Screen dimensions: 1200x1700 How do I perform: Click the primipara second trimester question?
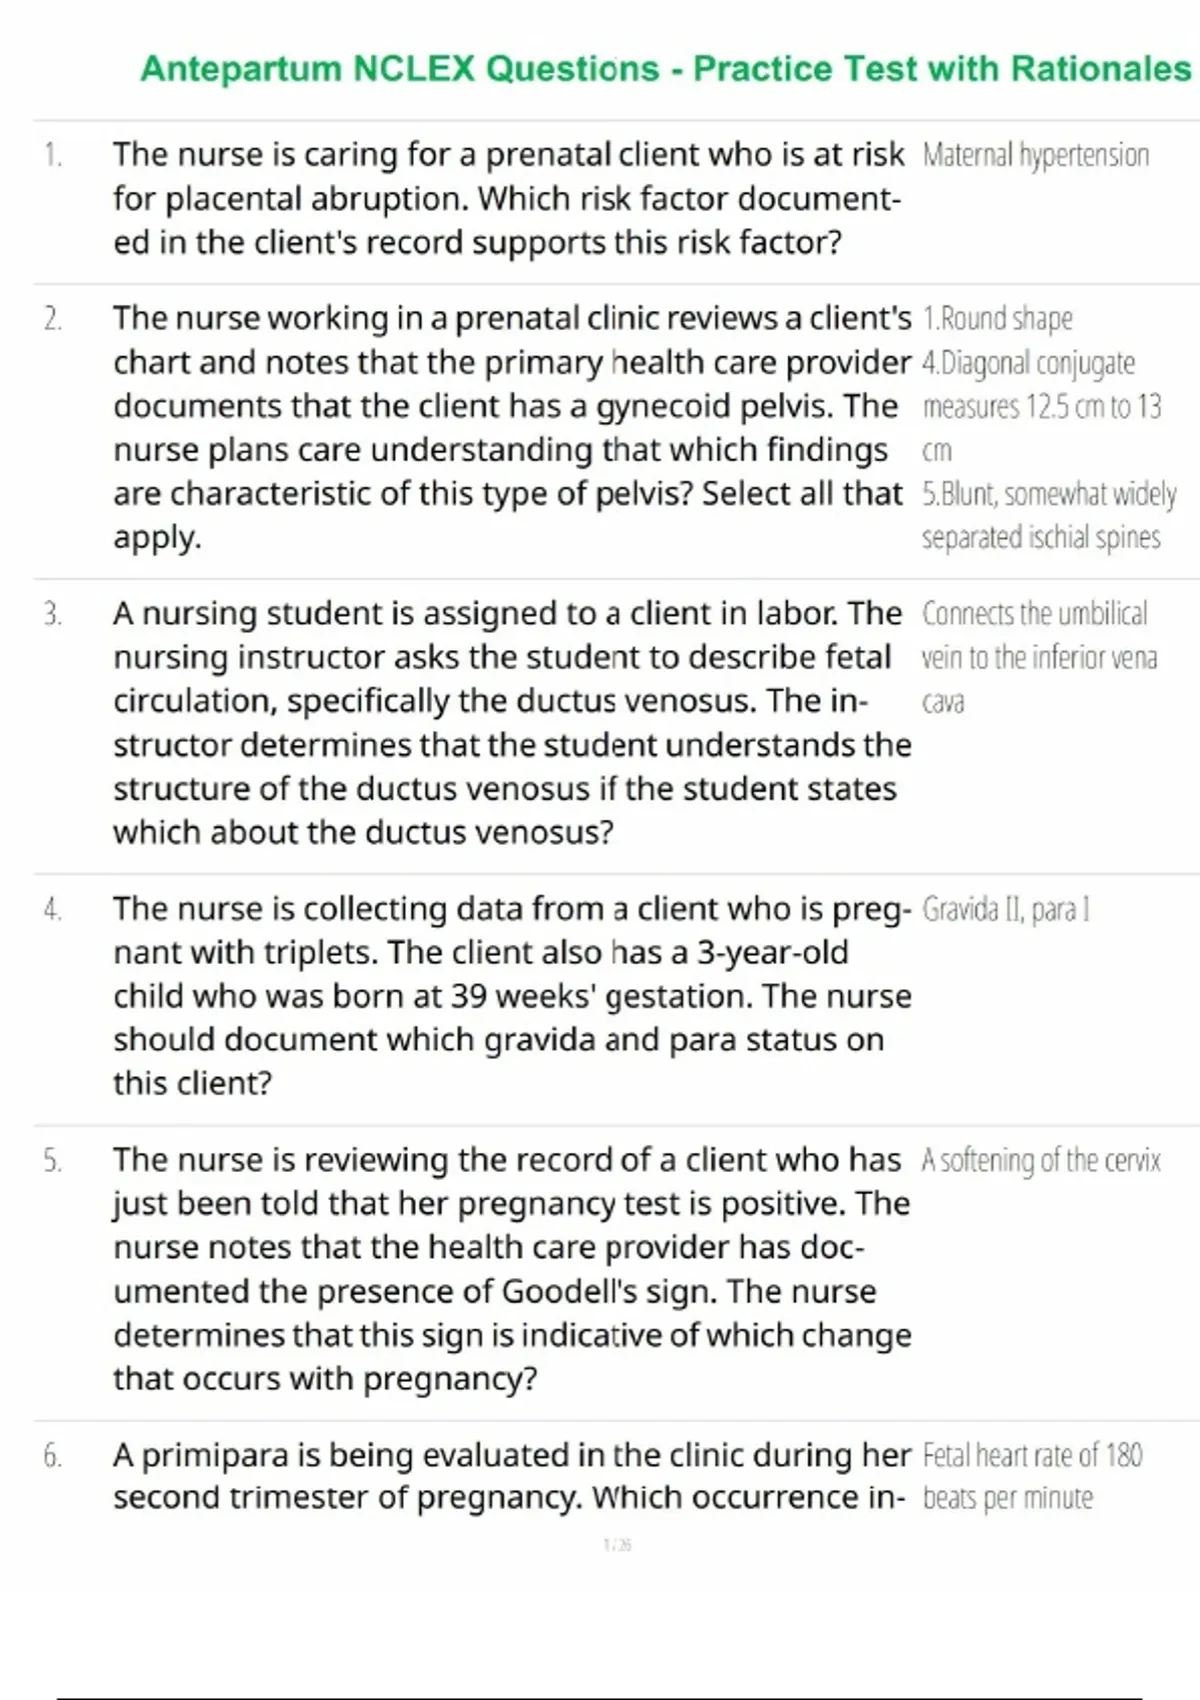pyautogui.click(x=510, y=1476)
